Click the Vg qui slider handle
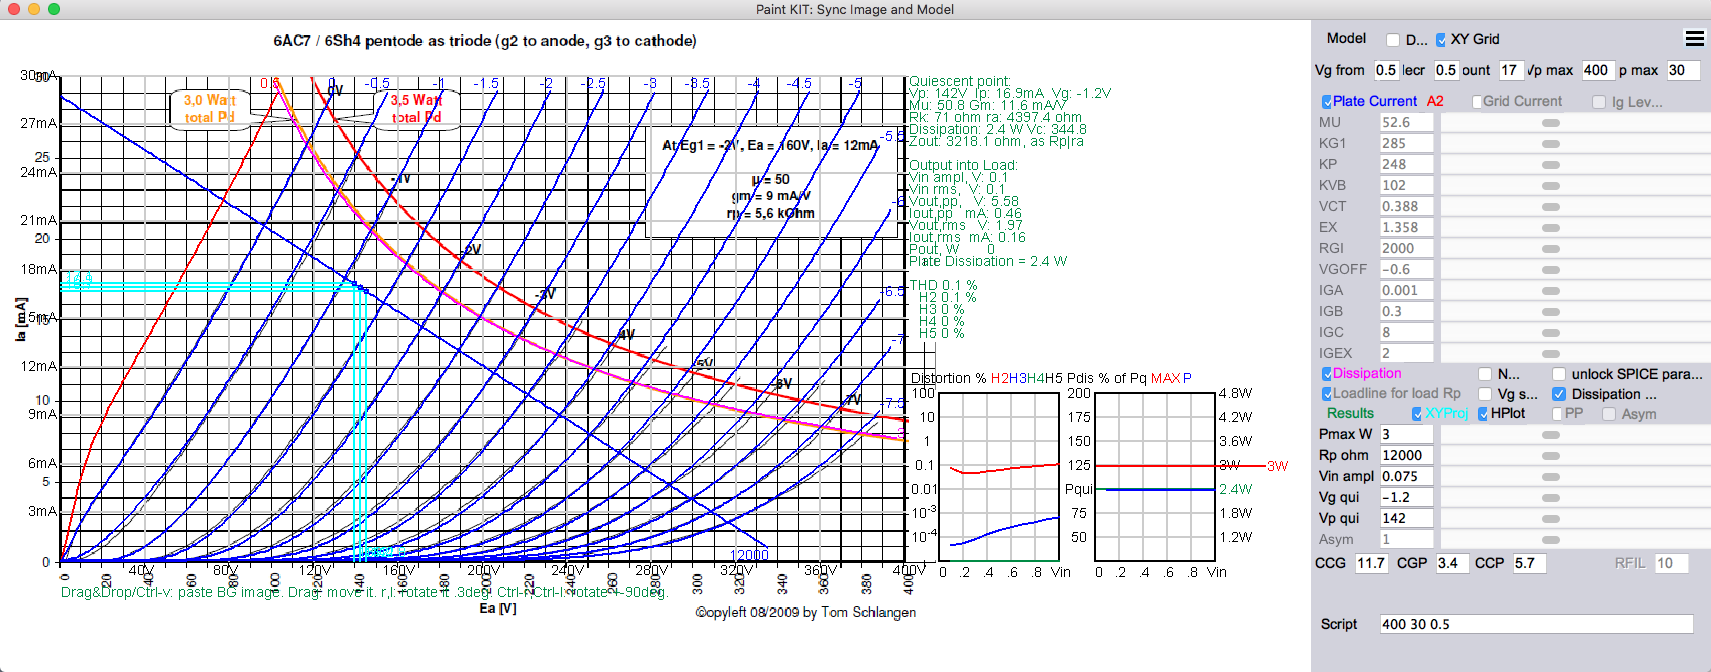This screenshot has height=672, width=1711. pyautogui.click(x=1551, y=498)
